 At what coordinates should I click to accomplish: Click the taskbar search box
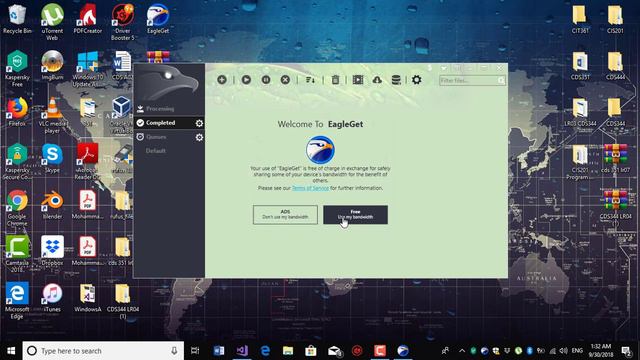pyautogui.click(x=103, y=351)
